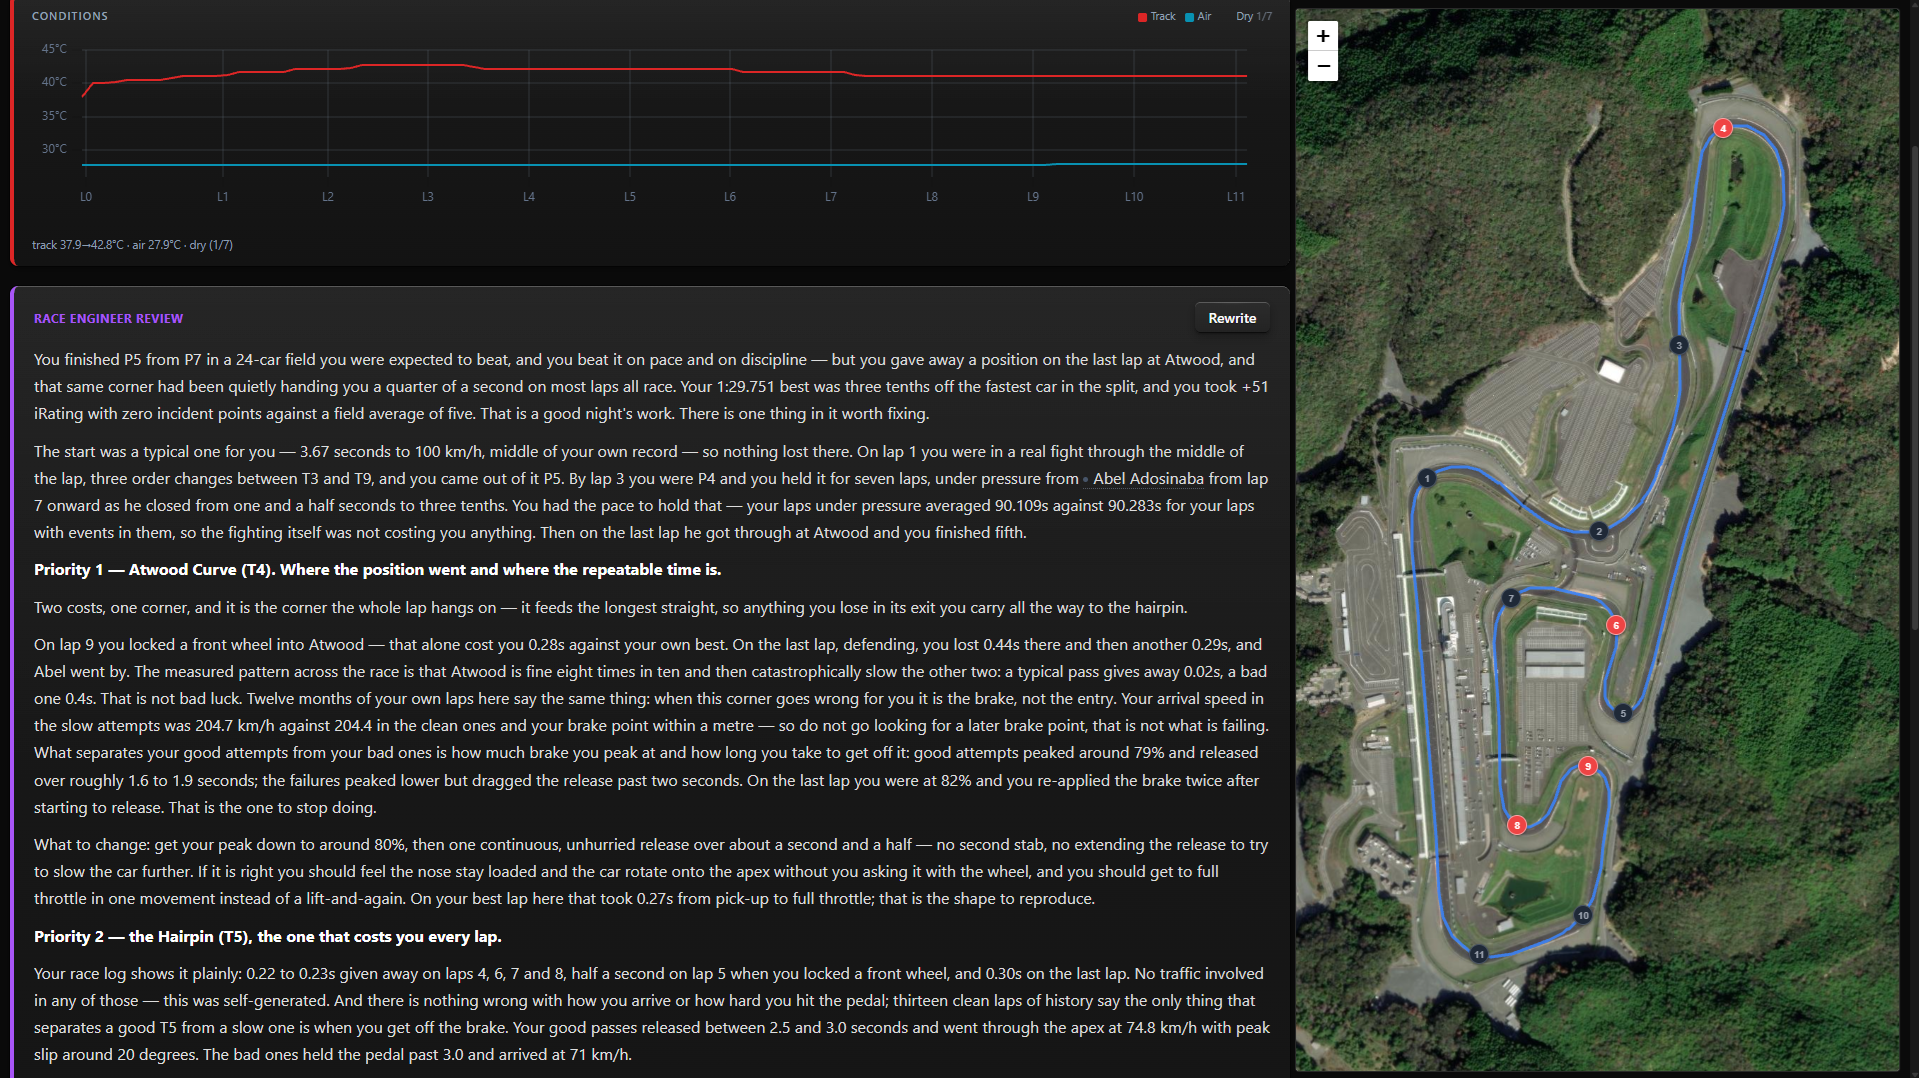Image resolution: width=1919 pixels, height=1078 pixels.
Task: Click the 30°C axis label
Action: [x=54, y=149]
